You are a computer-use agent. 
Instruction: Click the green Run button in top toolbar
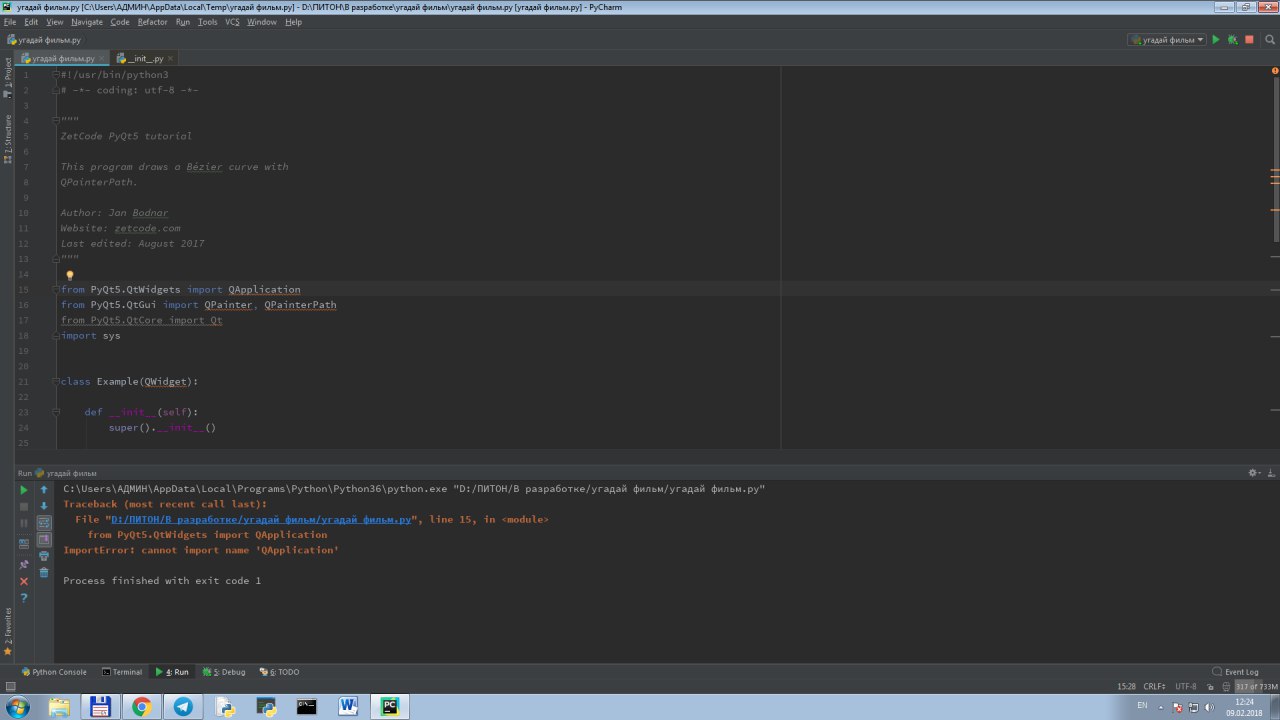tap(1216, 40)
